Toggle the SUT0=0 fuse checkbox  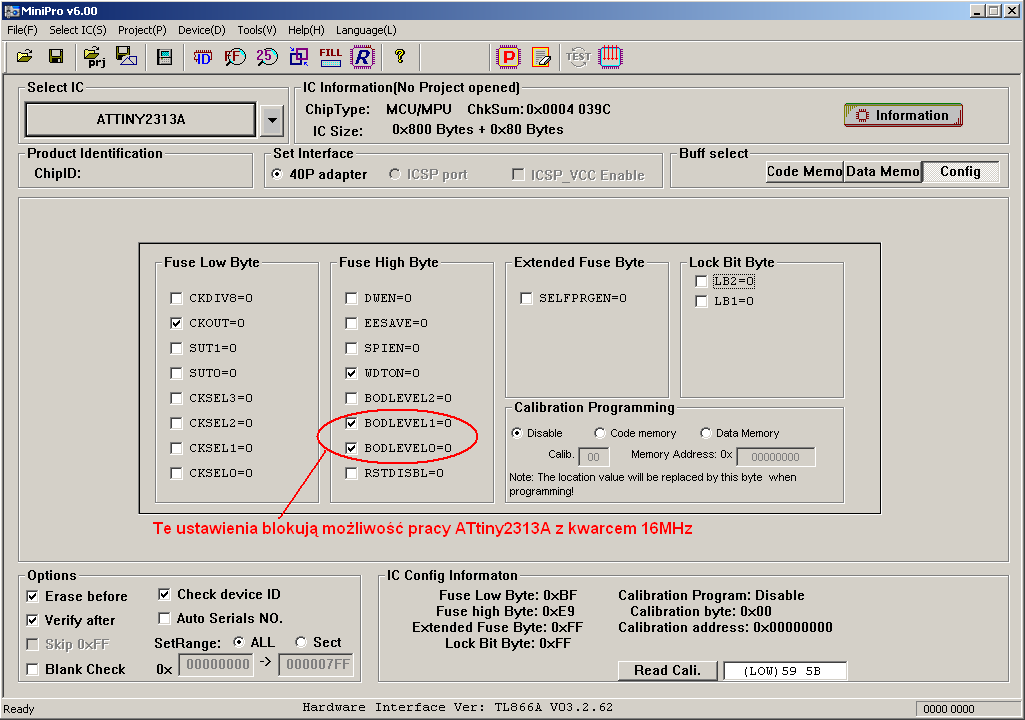point(176,373)
